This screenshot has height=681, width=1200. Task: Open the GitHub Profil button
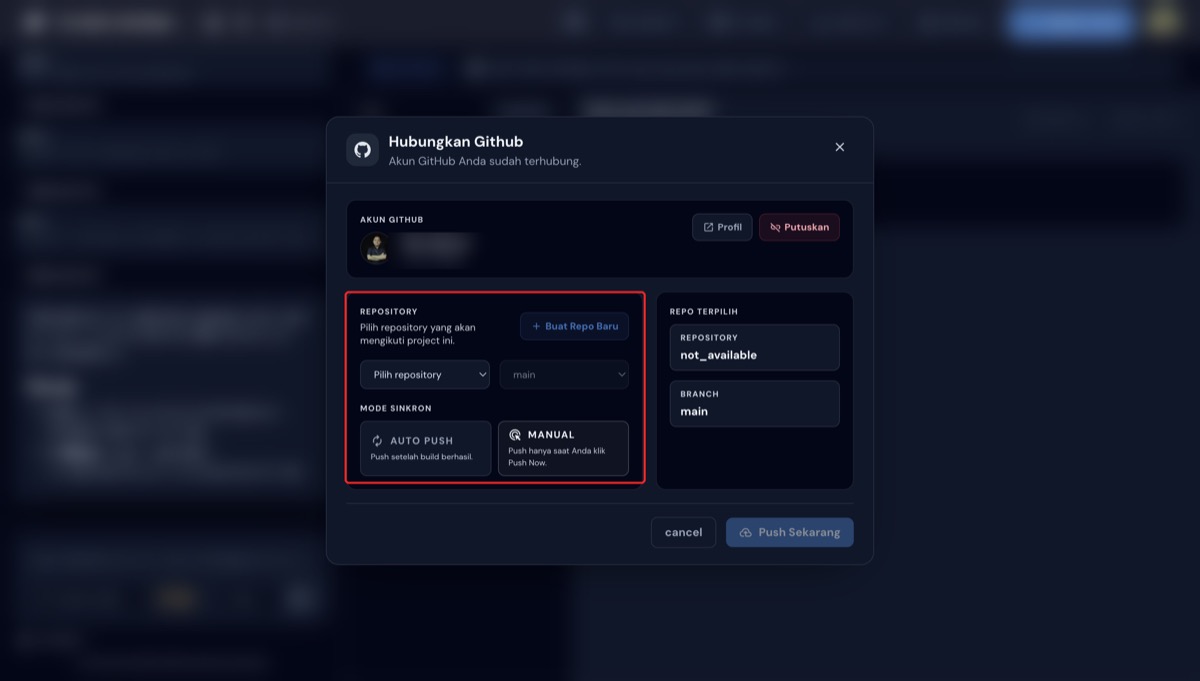[722, 227]
